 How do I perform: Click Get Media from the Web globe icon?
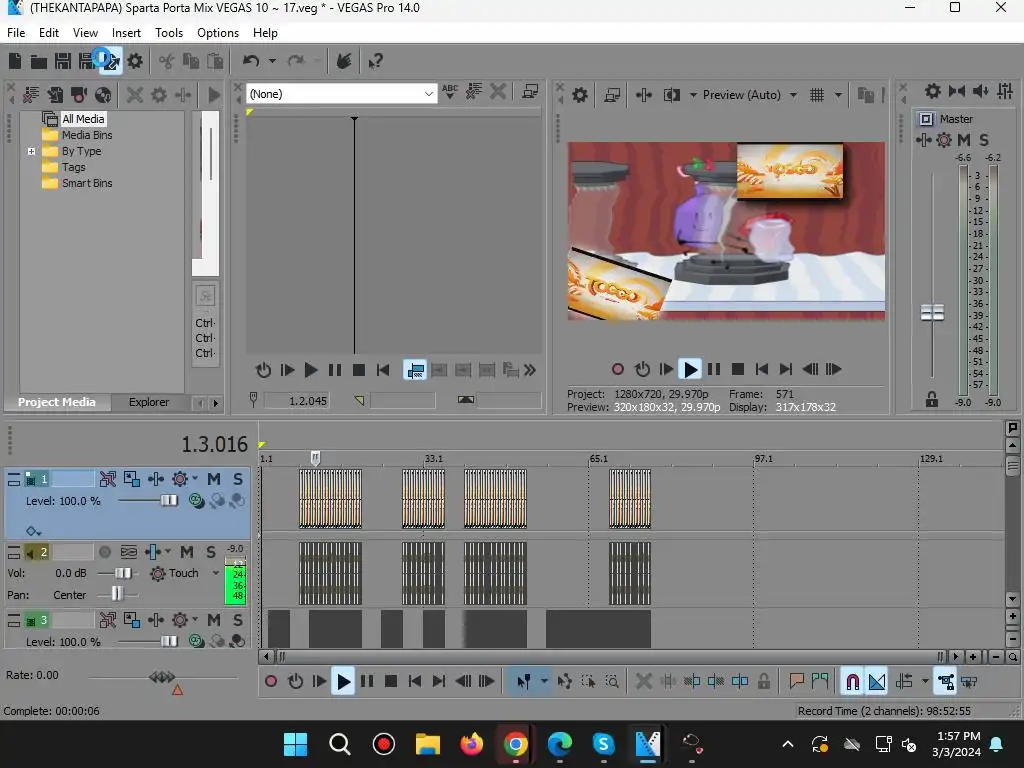[x=103, y=95]
